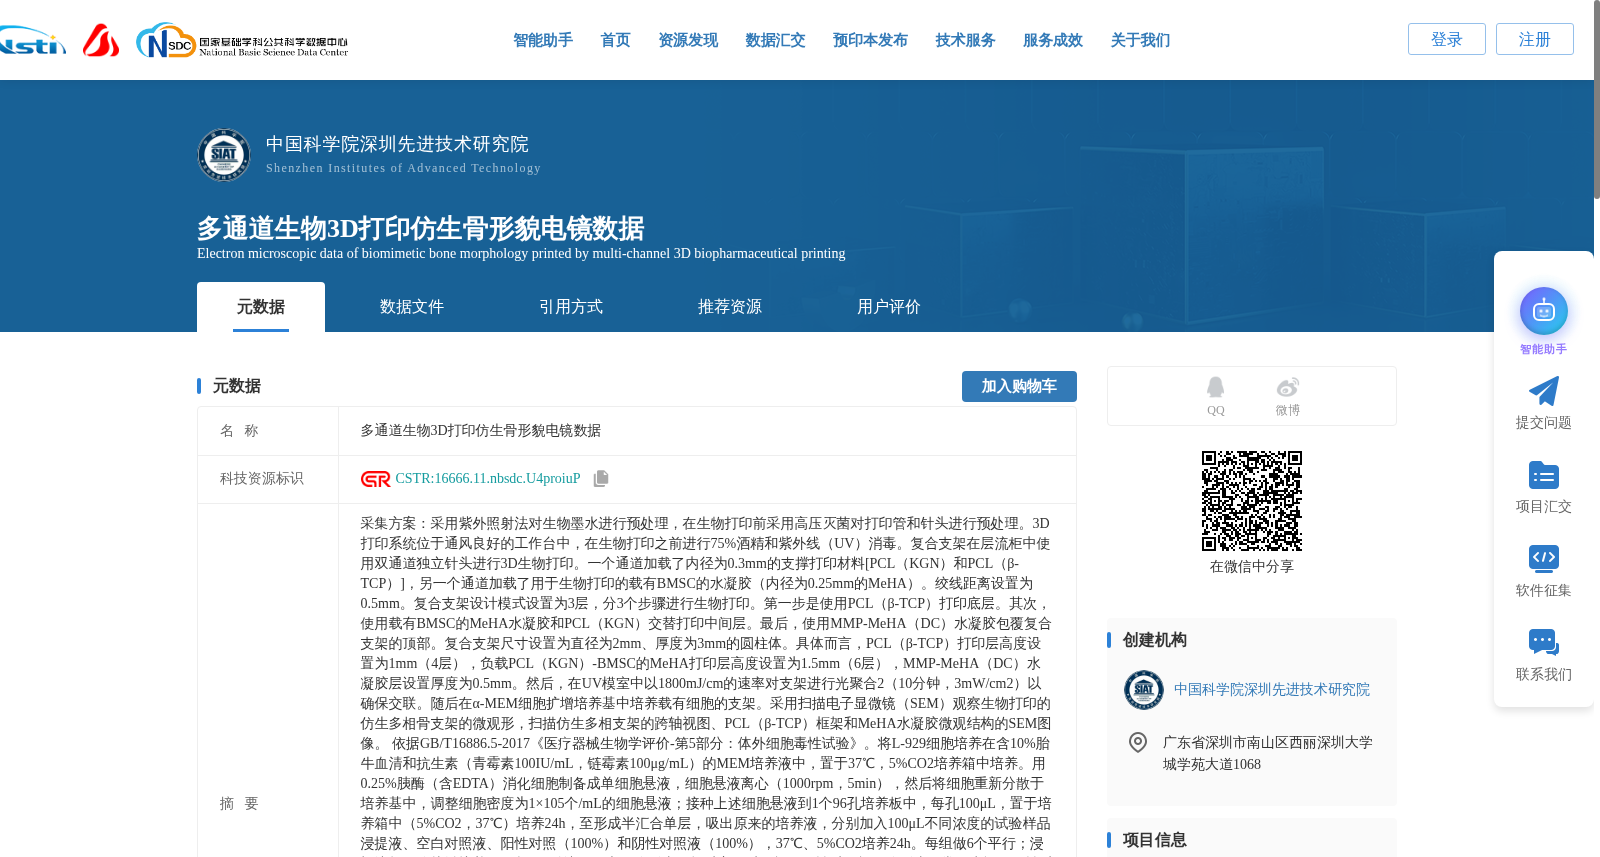Click the 注册 button
The width and height of the screenshot is (1600, 857).
tap(1535, 39)
